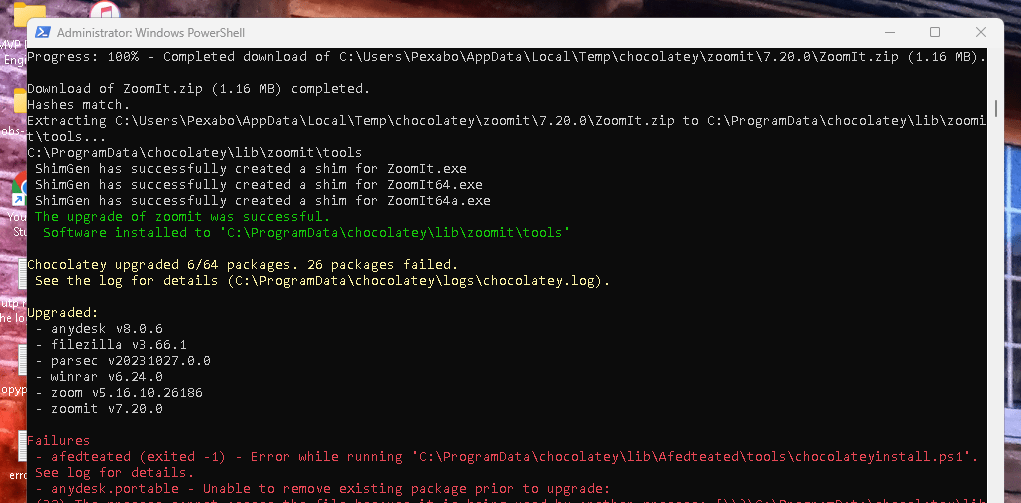
Task: Click the 'See the log for details' chocolatey.log line
Action: click(323, 281)
